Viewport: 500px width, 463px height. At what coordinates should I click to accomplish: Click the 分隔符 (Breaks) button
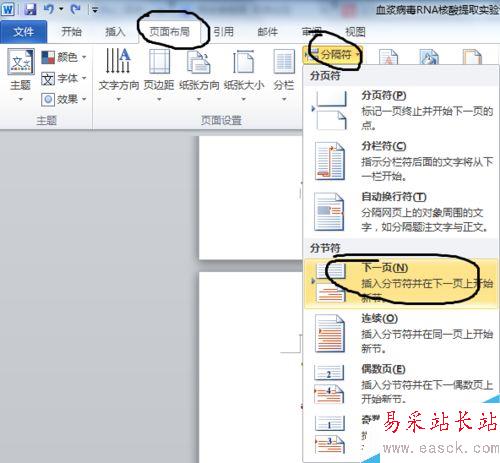(332, 54)
